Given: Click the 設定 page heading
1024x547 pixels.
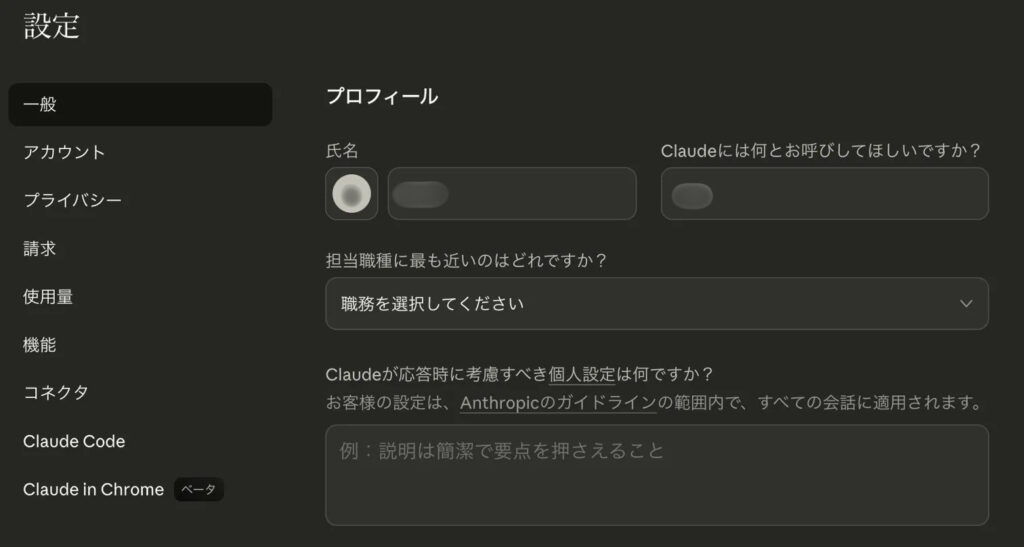Looking at the screenshot, I should click(x=52, y=27).
